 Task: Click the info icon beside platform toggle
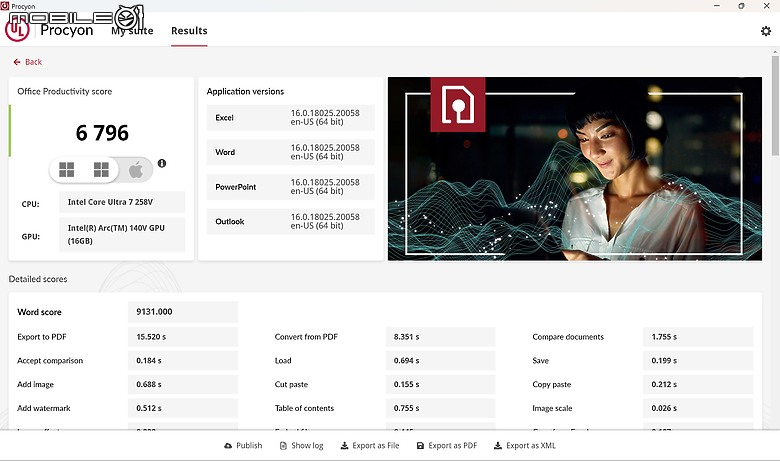(162, 163)
